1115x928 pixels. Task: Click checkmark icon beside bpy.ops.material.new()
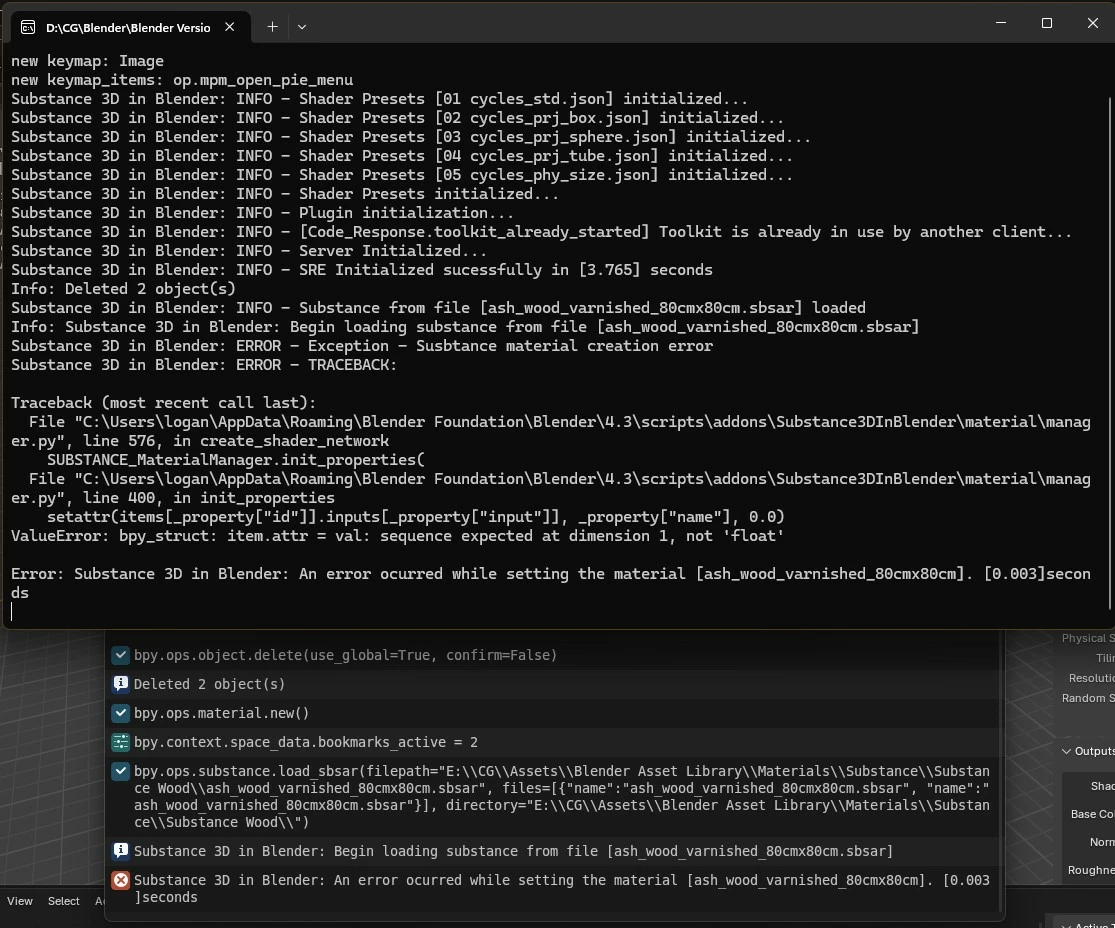[x=121, y=713]
